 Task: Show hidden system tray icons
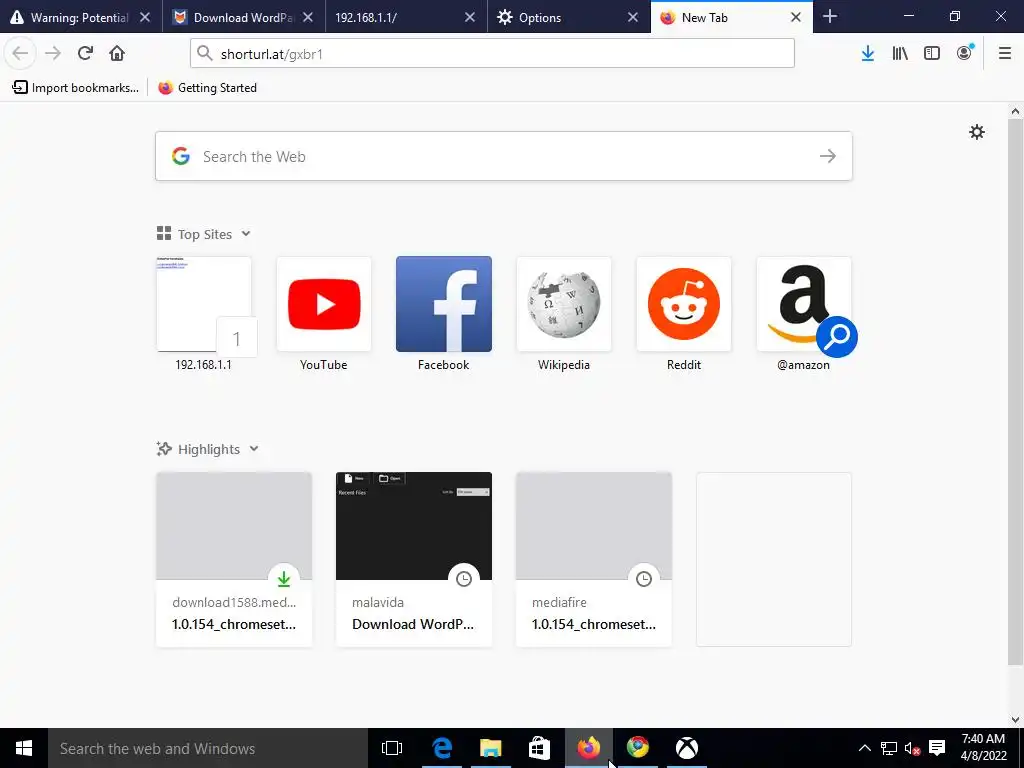pyautogui.click(x=864, y=748)
